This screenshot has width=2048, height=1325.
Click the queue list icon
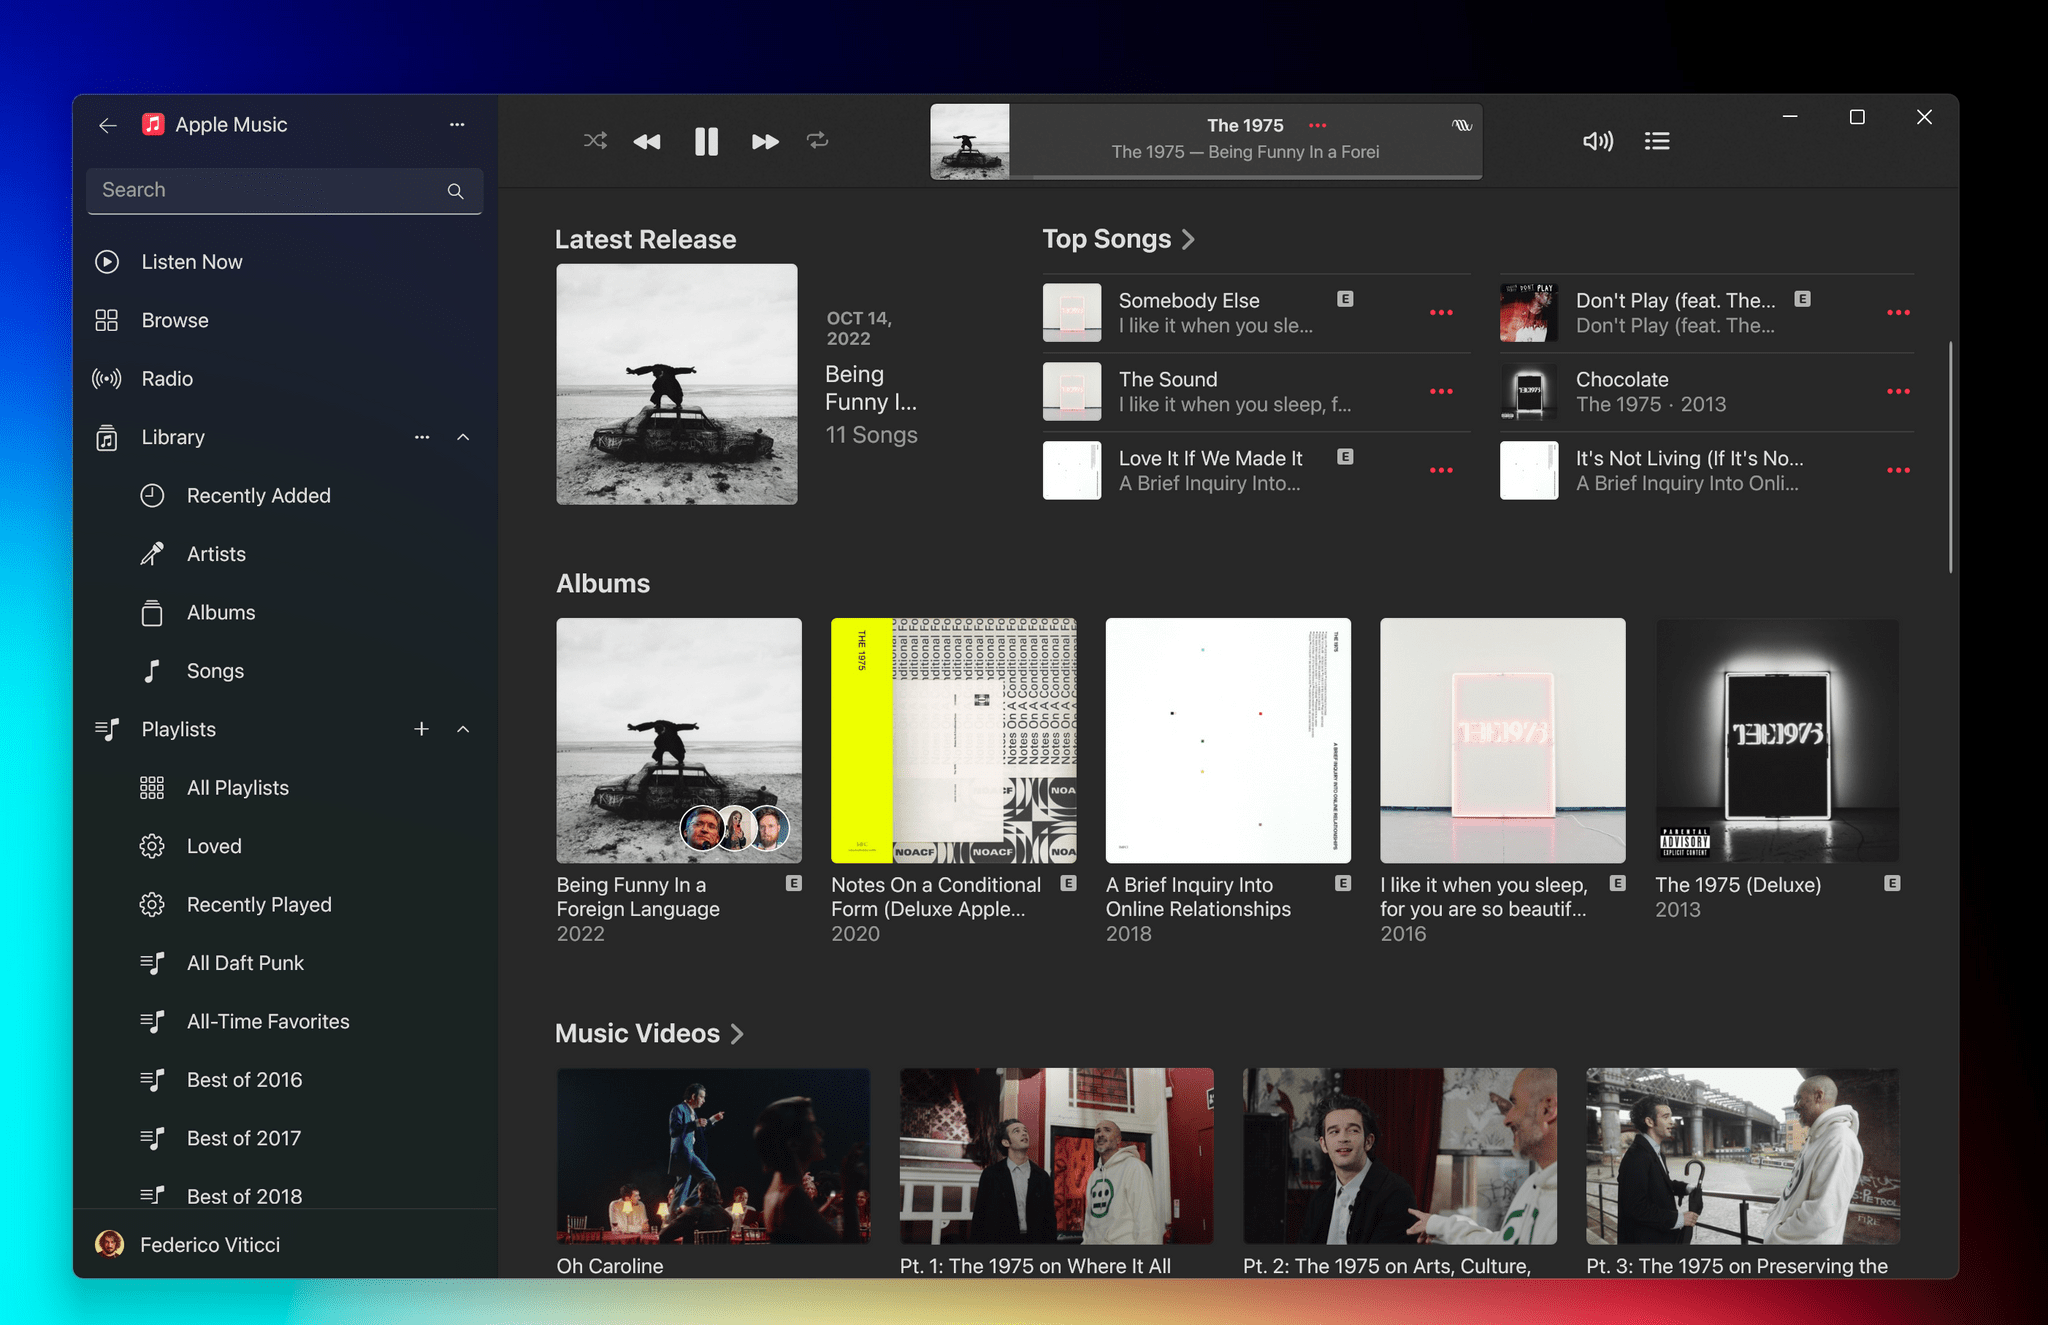1657,140
